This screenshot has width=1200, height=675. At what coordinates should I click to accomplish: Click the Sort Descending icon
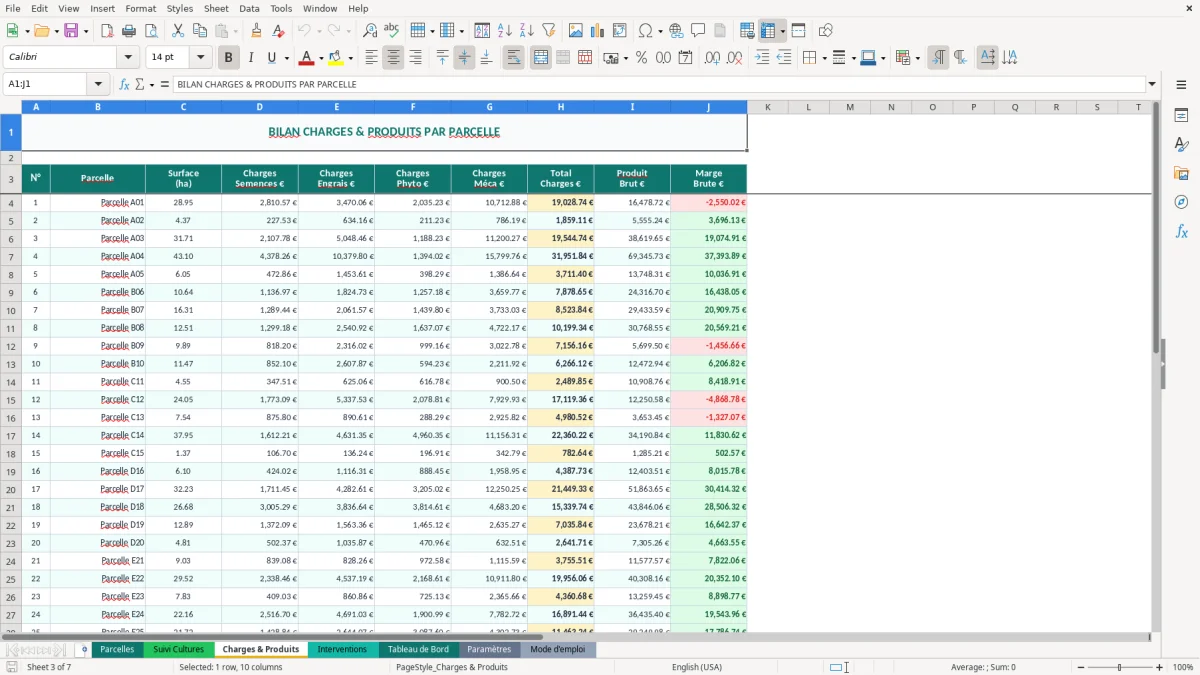coord(527,31)
